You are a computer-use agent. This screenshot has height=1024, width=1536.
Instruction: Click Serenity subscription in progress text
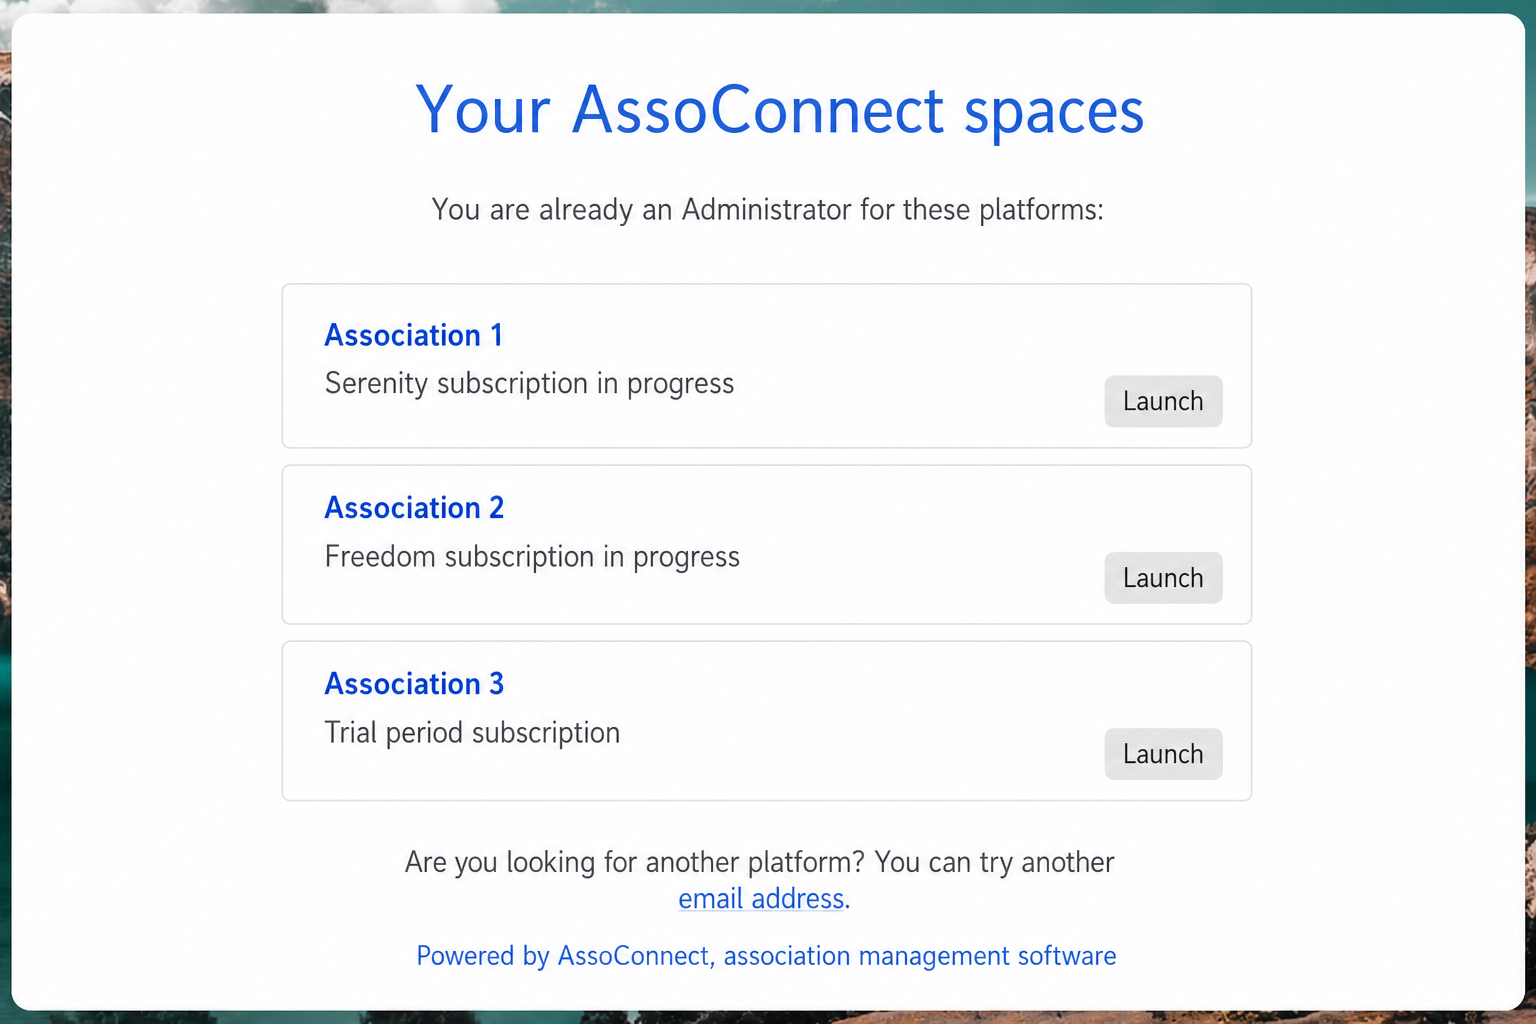[529, 384]
